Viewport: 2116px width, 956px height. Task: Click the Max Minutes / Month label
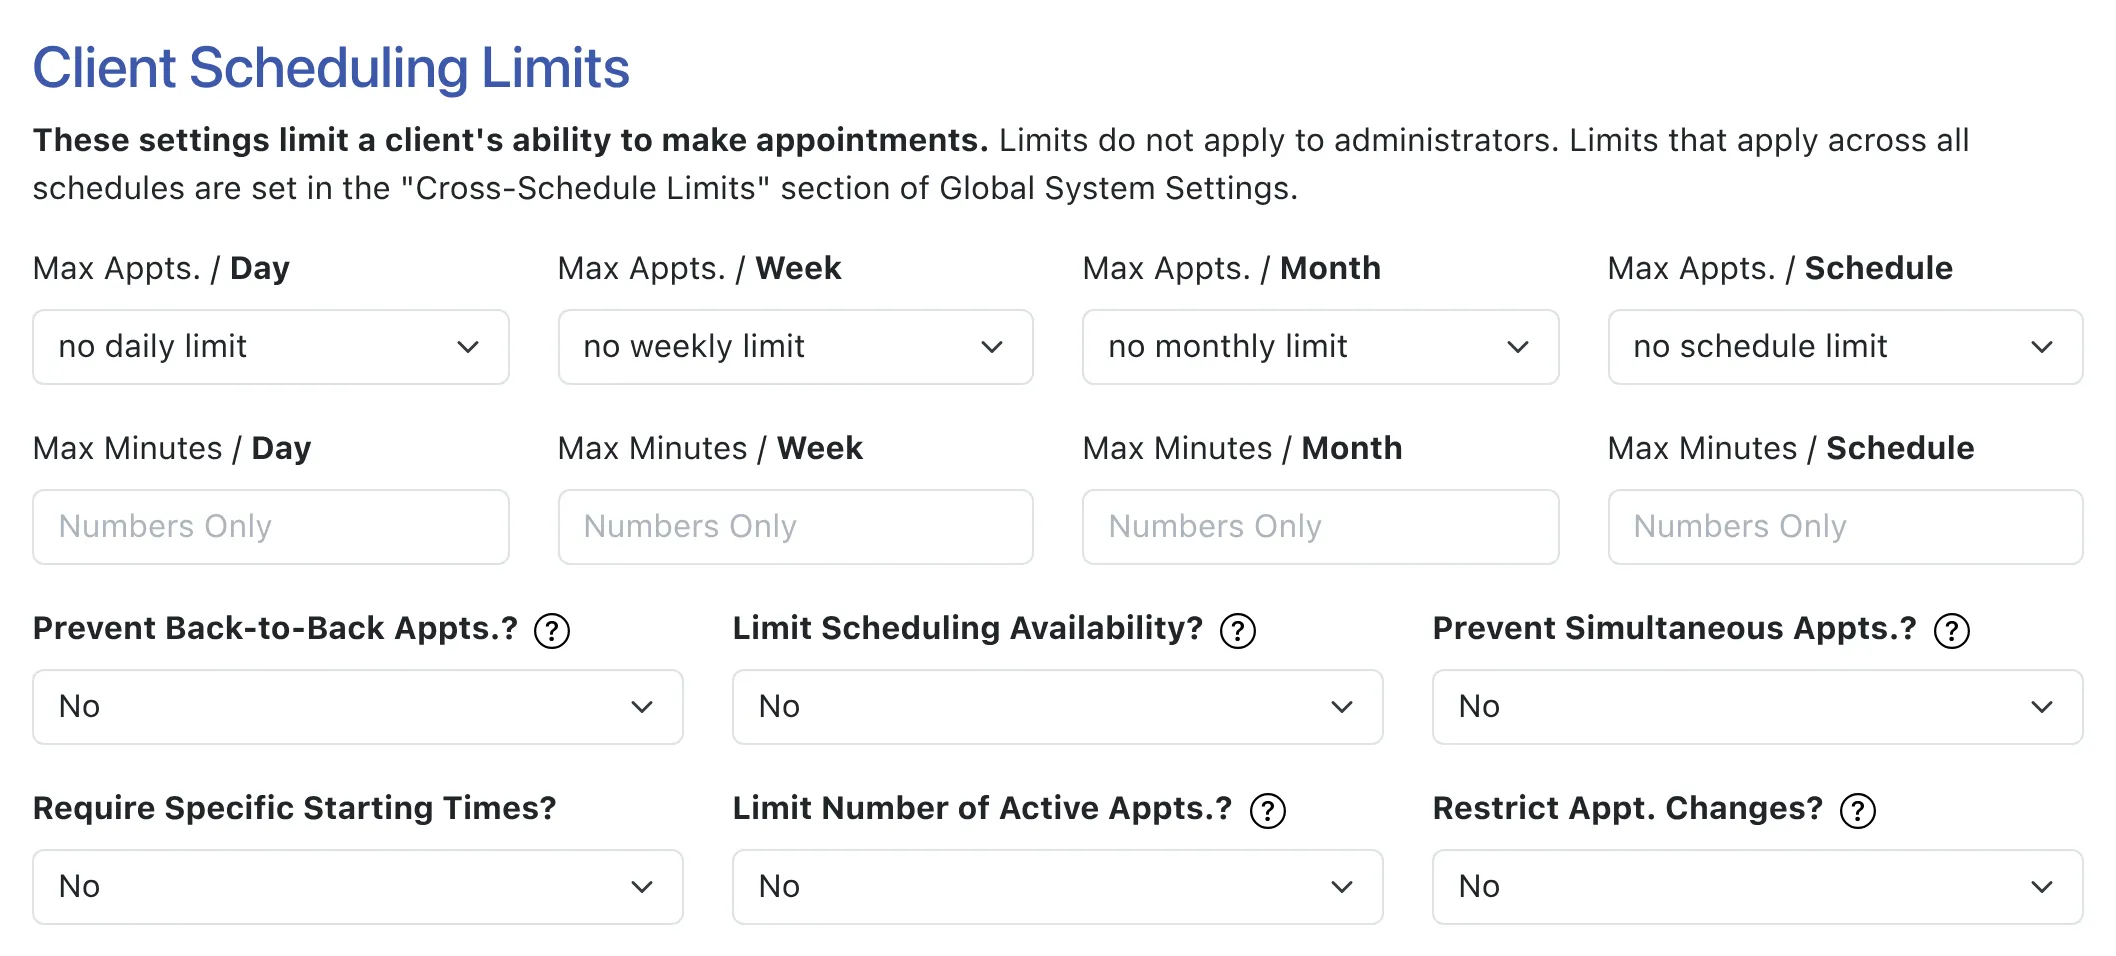[x=1243, y=448]
